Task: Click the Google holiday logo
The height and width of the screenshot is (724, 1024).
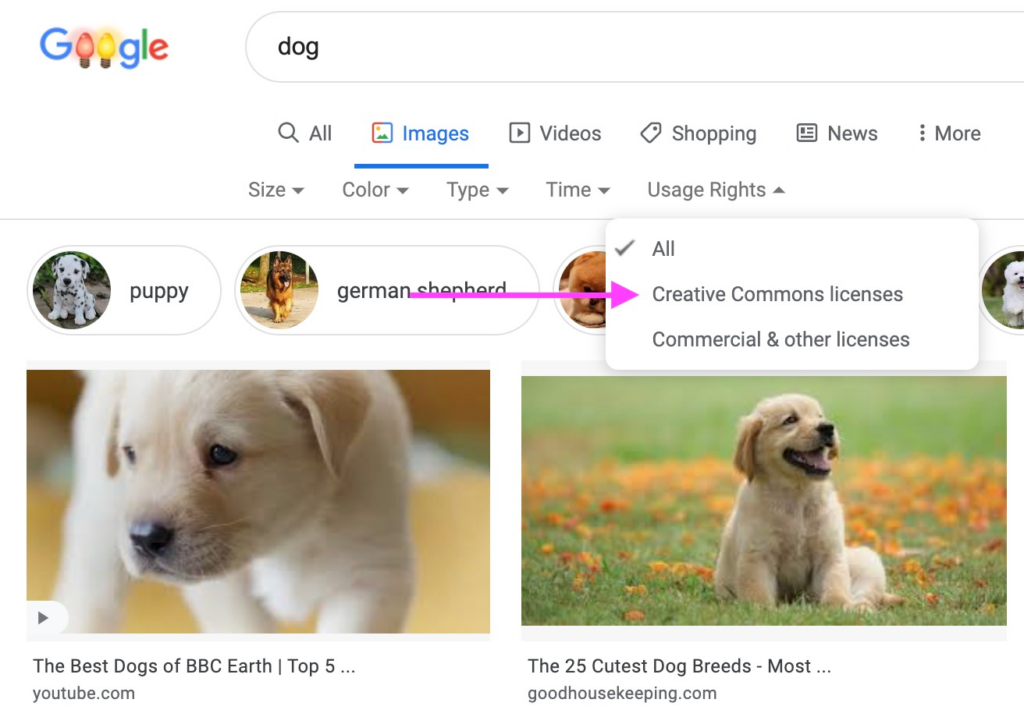Action: click(x=104, y=47)
